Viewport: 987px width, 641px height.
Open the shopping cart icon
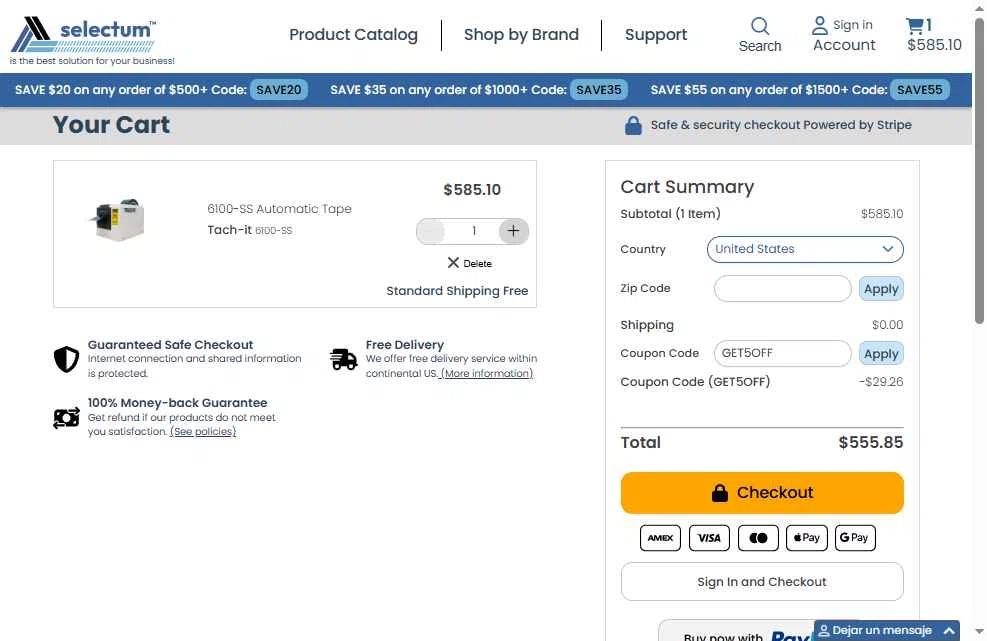coord(914,25)
